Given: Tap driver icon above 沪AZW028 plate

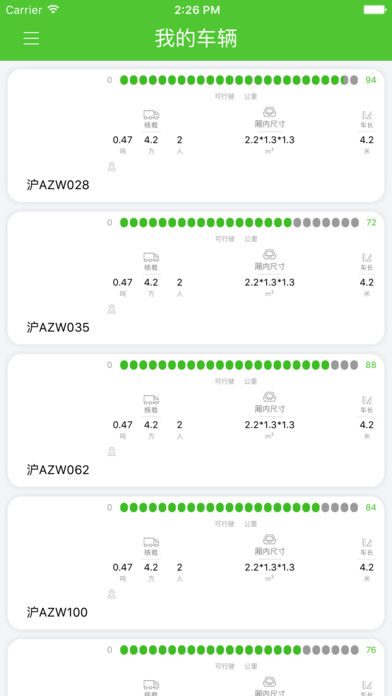Looking at the screenshot, I should tap(112, 167).
